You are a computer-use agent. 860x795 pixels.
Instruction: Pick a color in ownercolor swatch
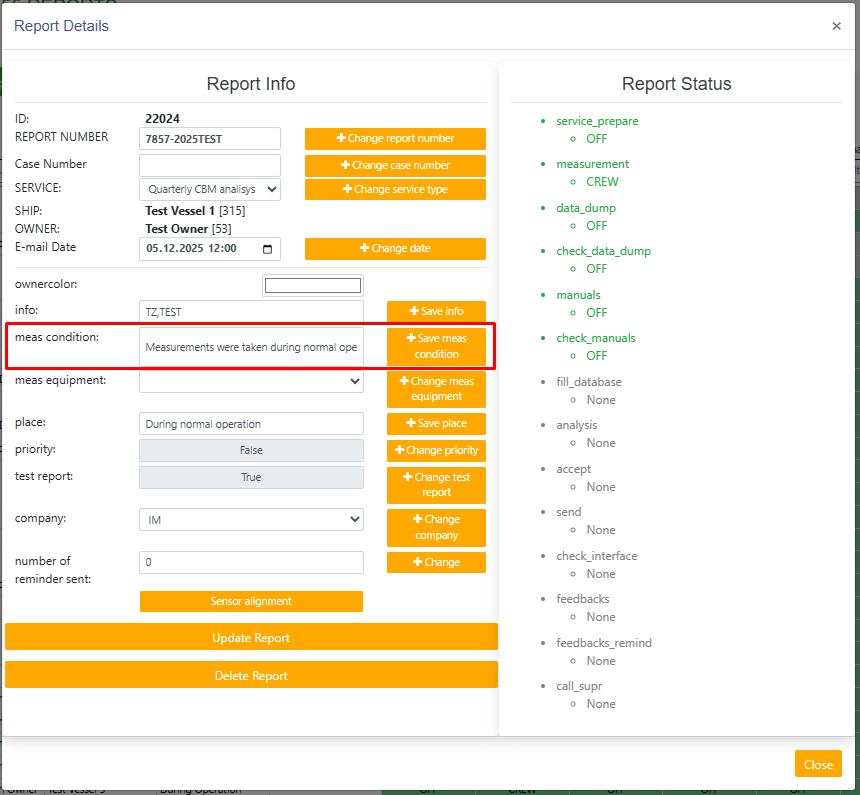[x=312, y=286]
